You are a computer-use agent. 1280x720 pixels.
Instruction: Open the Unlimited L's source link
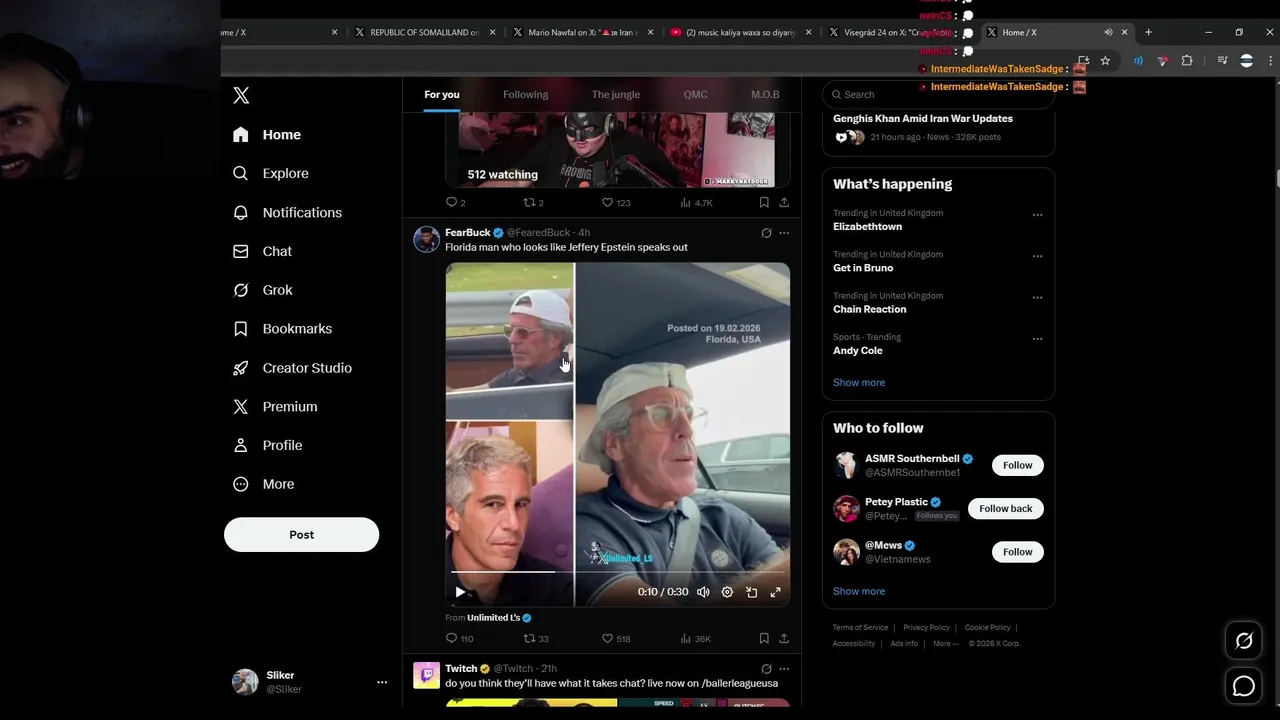[x=499, y=618]
